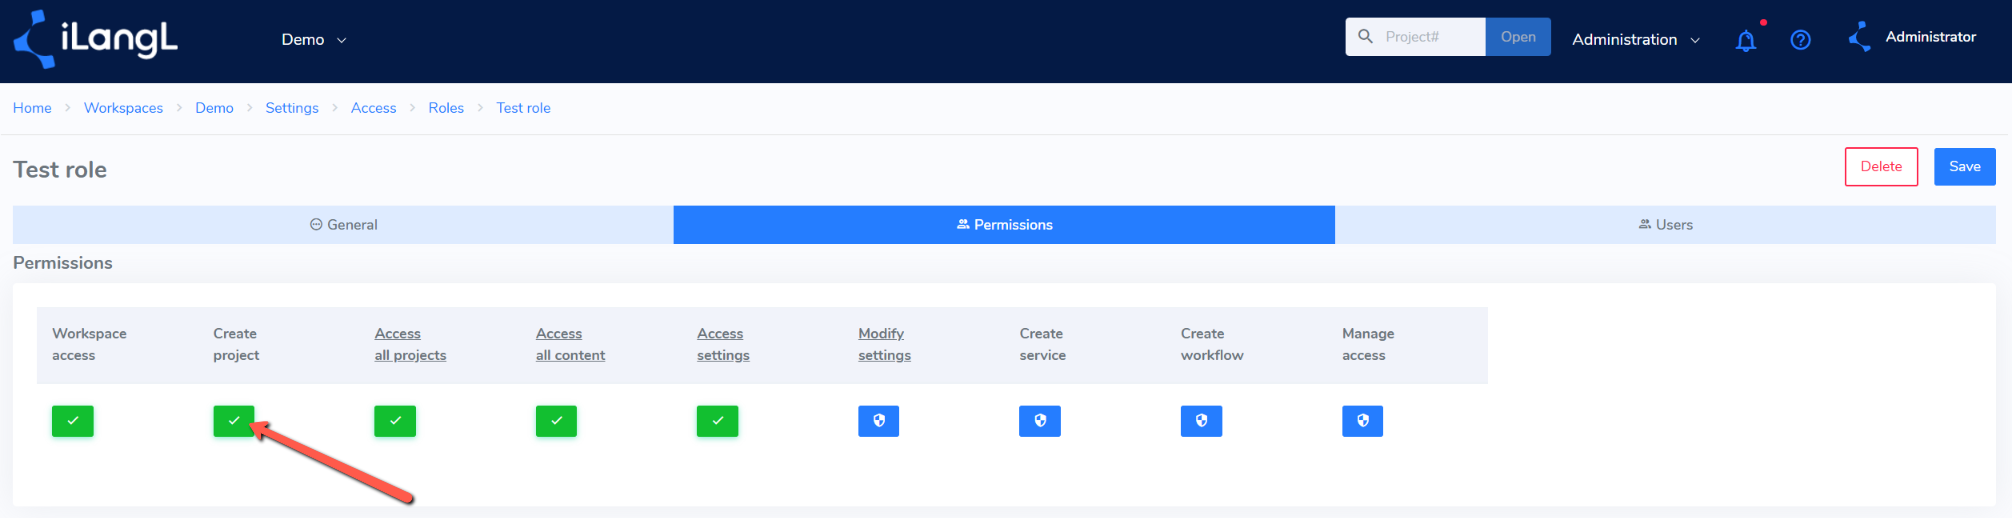This screenshot has height=518, width=2012.
Task: Toggle the Create project permission
Action: click(234, 421)
